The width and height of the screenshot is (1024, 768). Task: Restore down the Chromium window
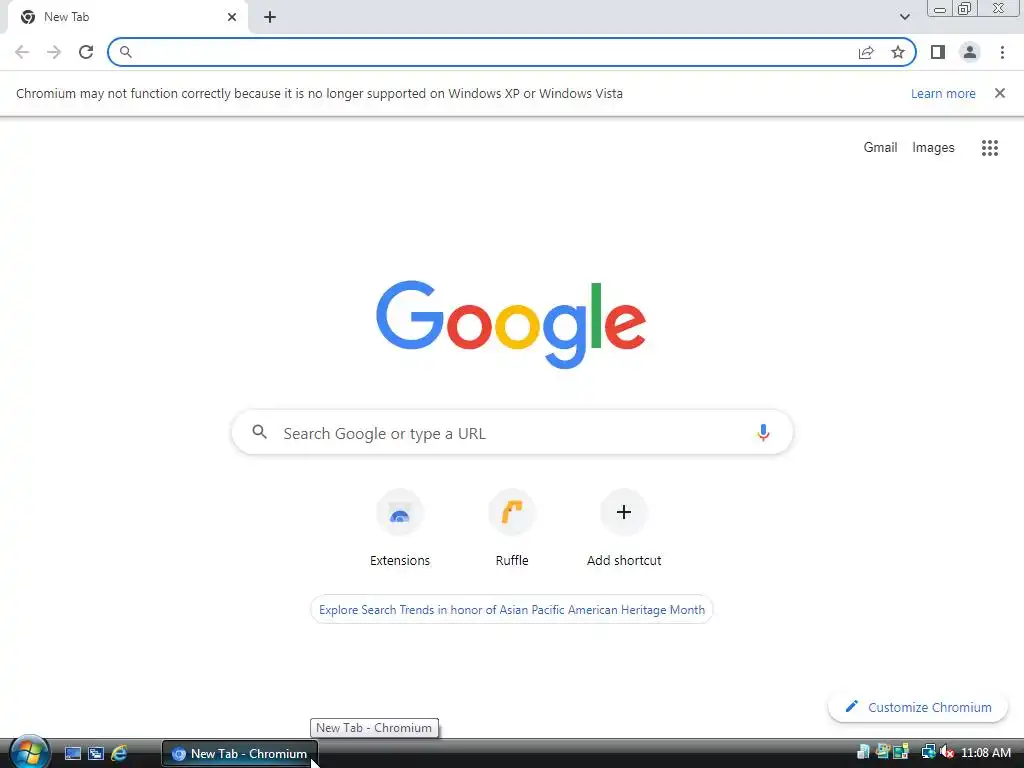click(965, 9)
